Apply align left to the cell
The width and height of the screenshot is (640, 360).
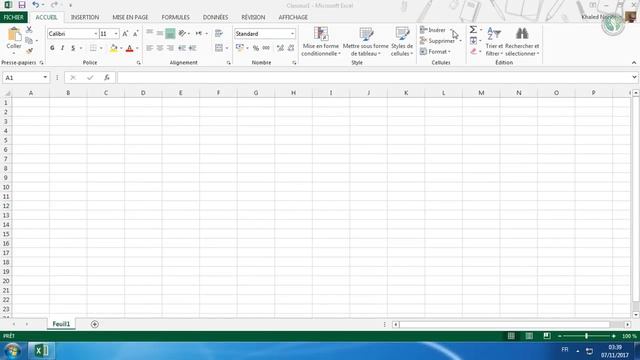pyautogui.click(x=149, y=48)
